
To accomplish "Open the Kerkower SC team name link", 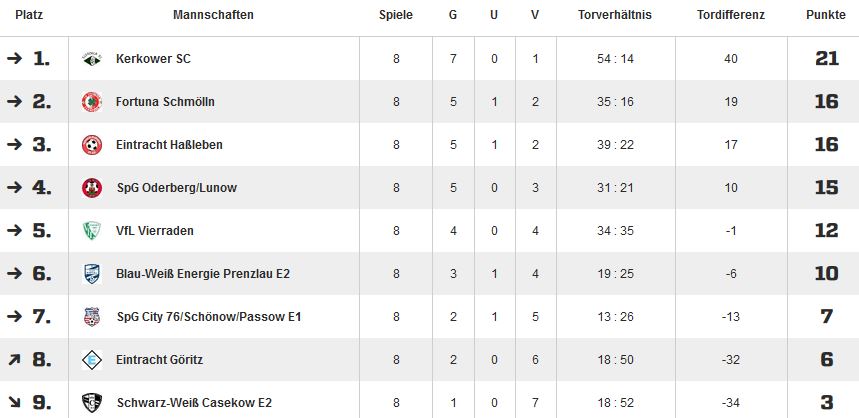I will pyautogui.click(x=153, y=59).
